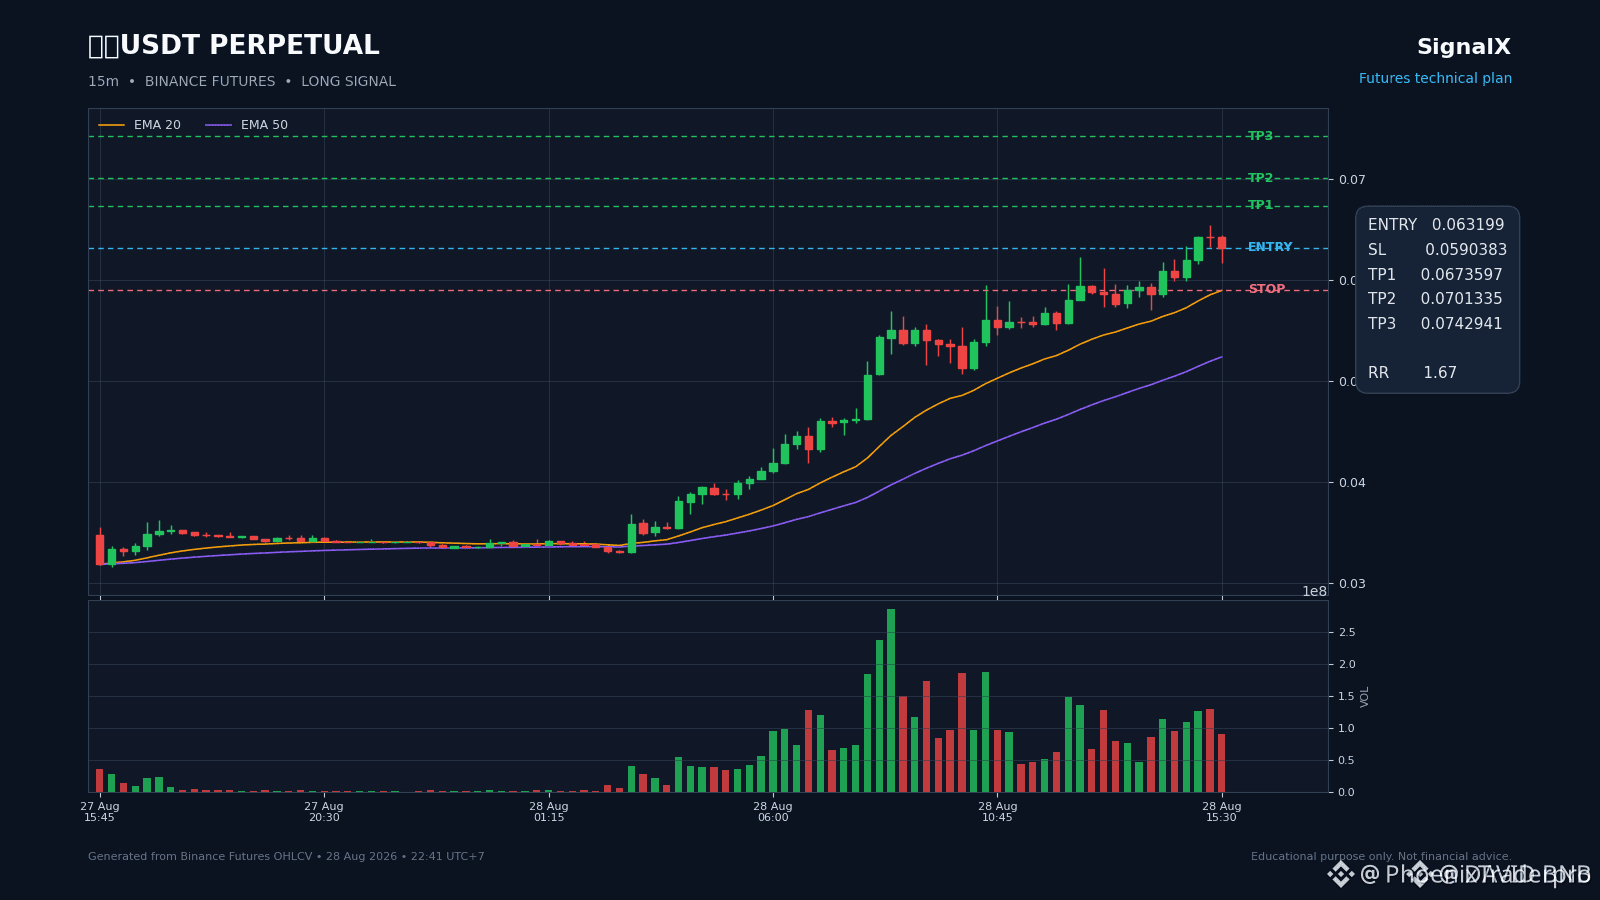Click the 0.04 price axis label
This screenshot has width=1600, height=900.
[x=1352, y=483]
